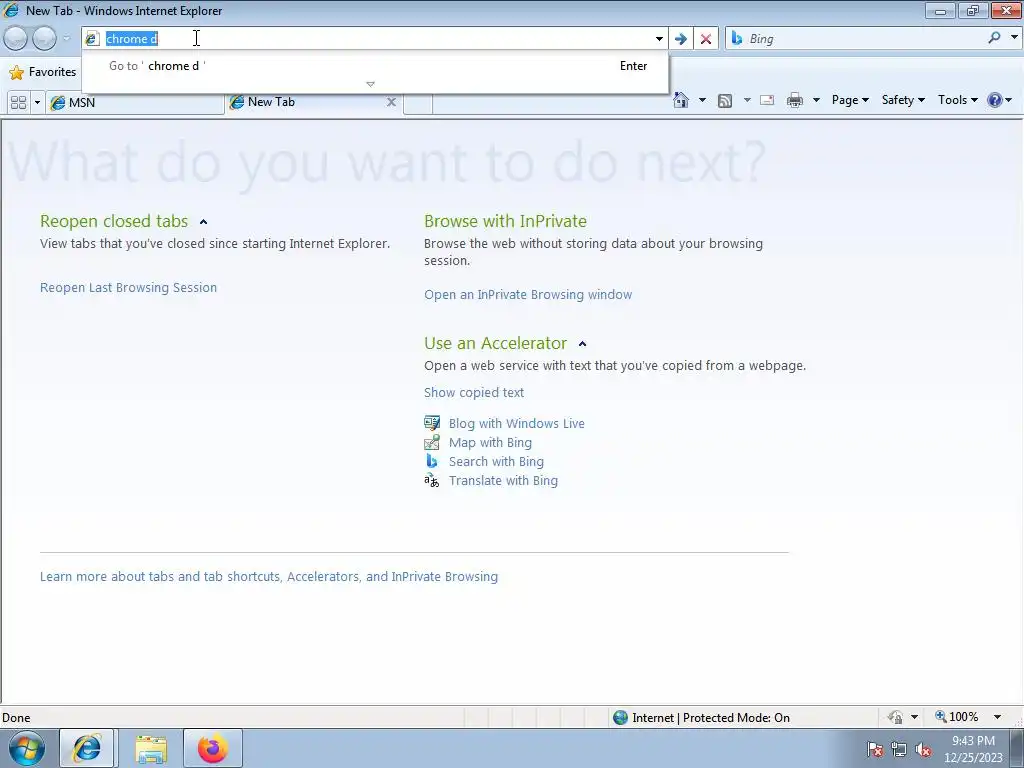Open the Page menu
1024x768 pixels.
(x=850, y=100)
